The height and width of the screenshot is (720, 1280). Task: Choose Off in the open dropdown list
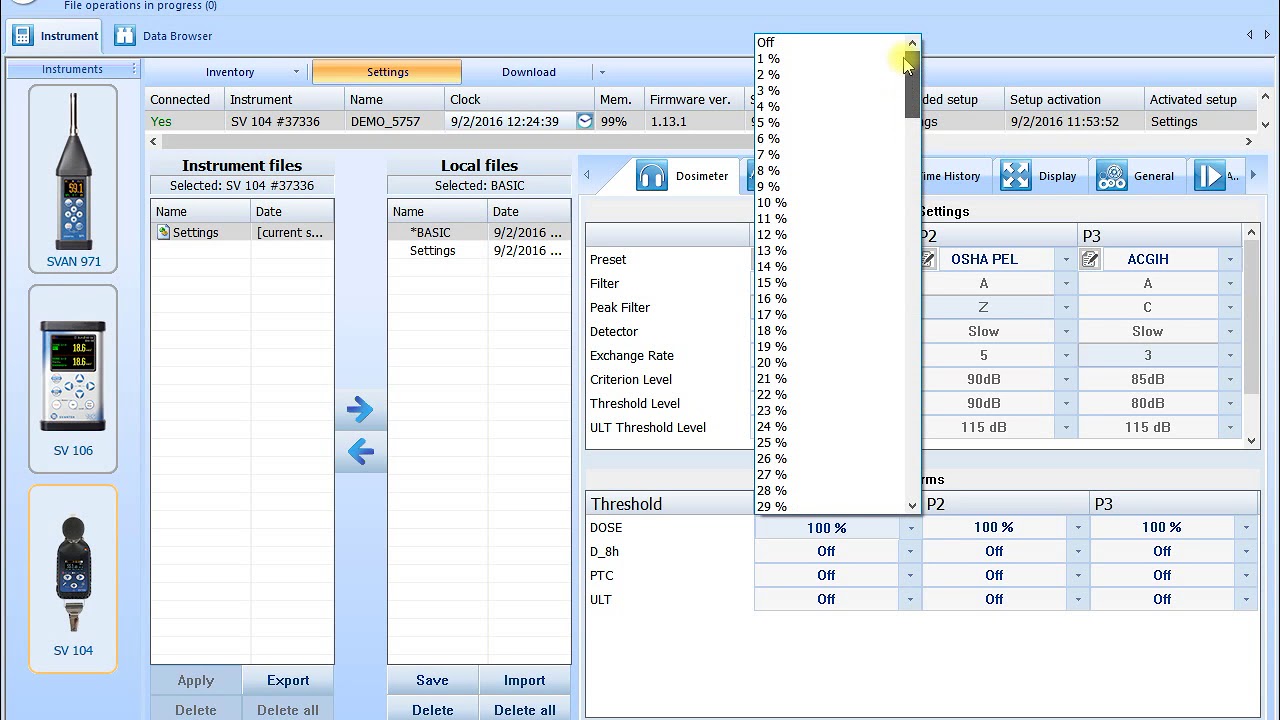(830, 43)
